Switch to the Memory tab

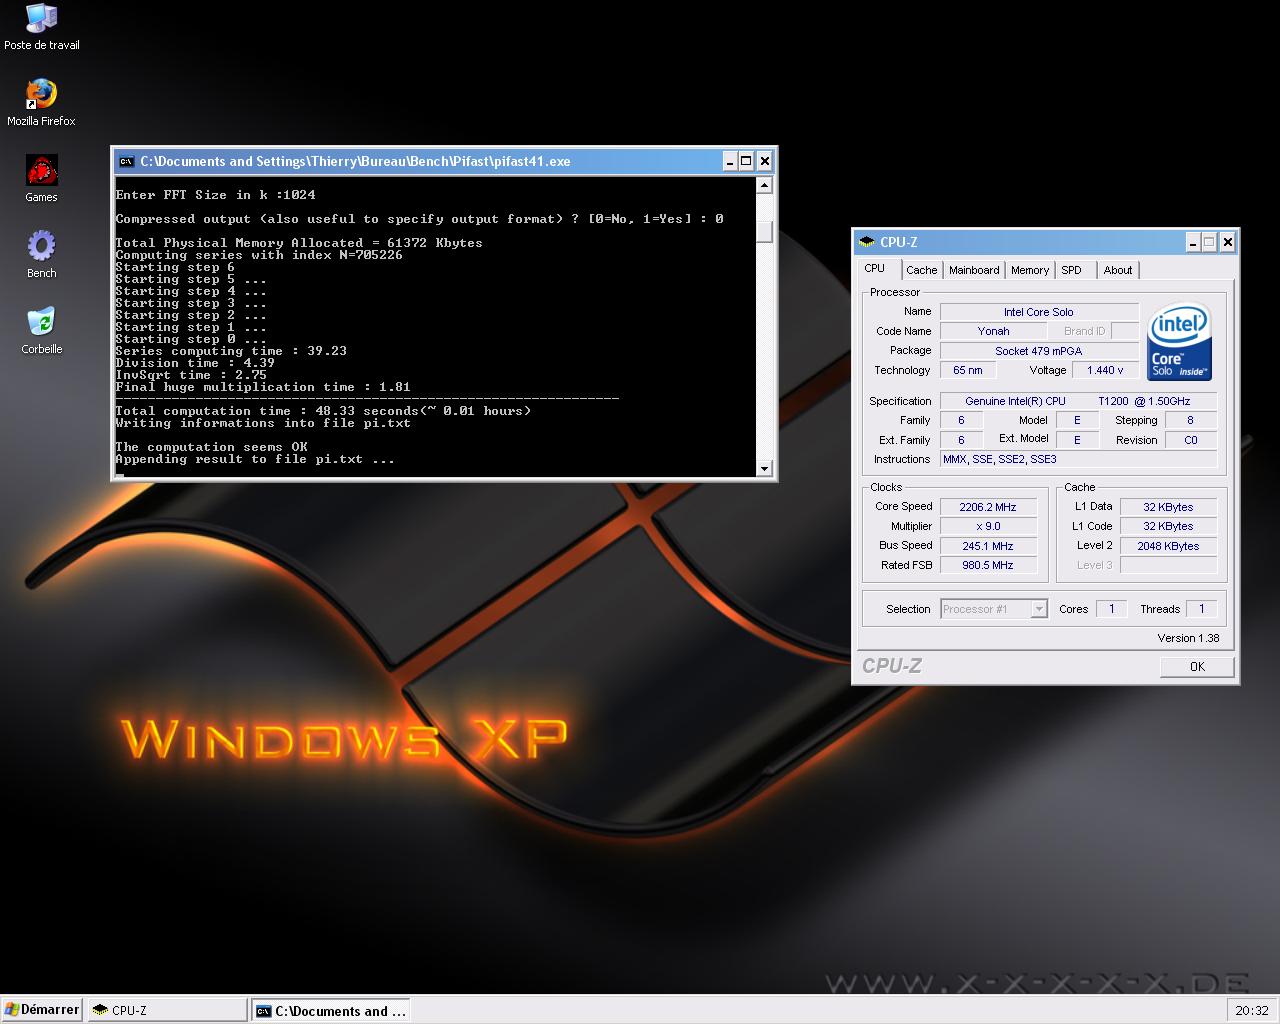coord(1029,270)
